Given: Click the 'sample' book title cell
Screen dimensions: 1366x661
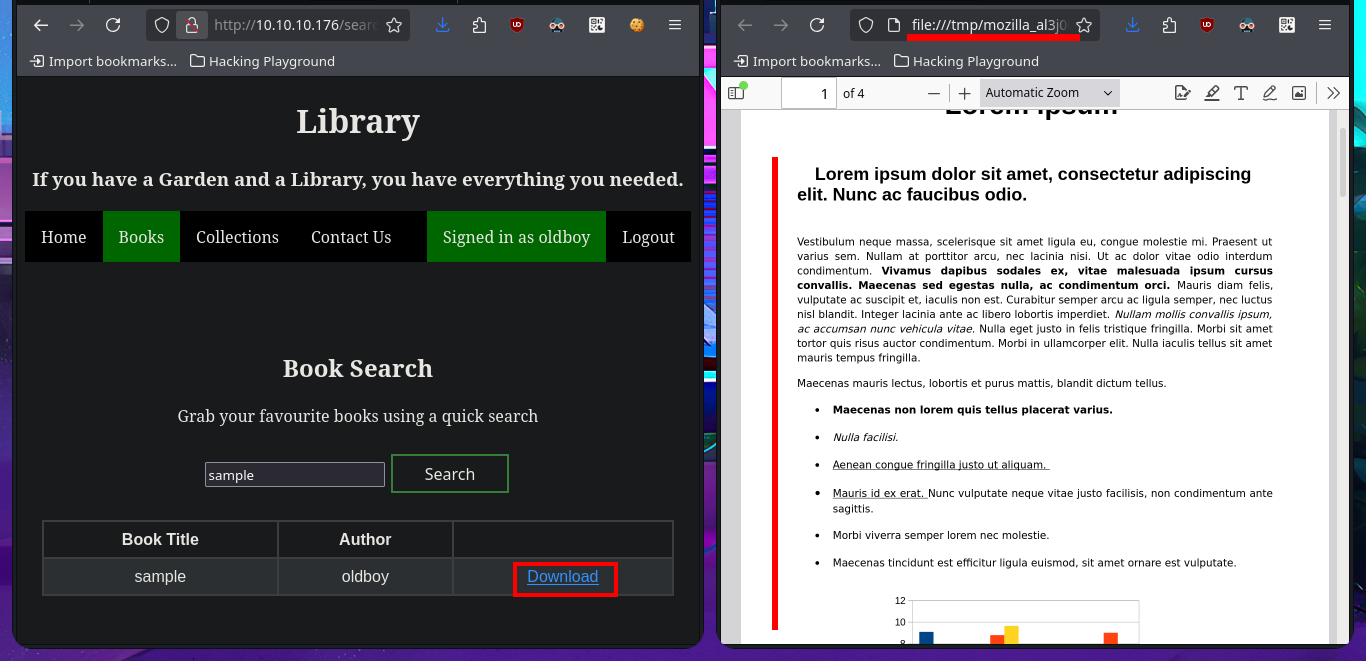Looking at the screenshot, I should 160,577.
